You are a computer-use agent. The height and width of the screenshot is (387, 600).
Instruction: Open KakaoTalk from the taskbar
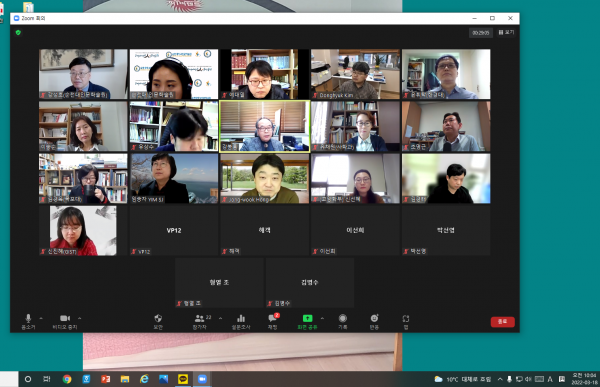[x=183, y=379]
